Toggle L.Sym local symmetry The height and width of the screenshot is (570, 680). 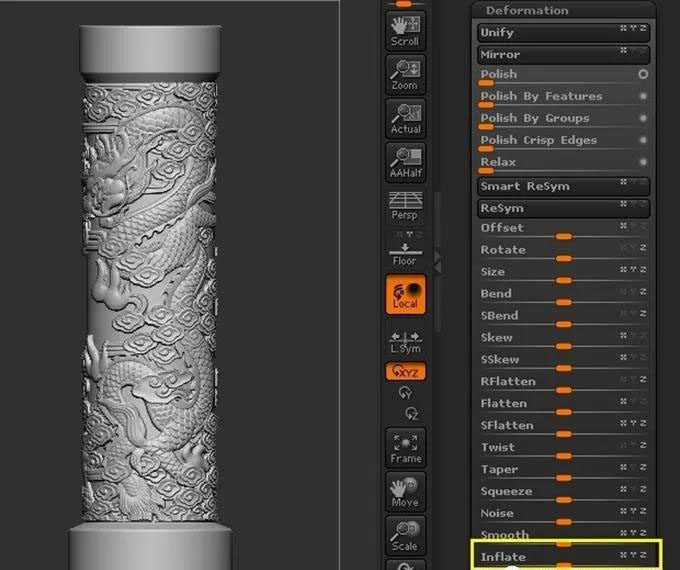coord(405,342)
